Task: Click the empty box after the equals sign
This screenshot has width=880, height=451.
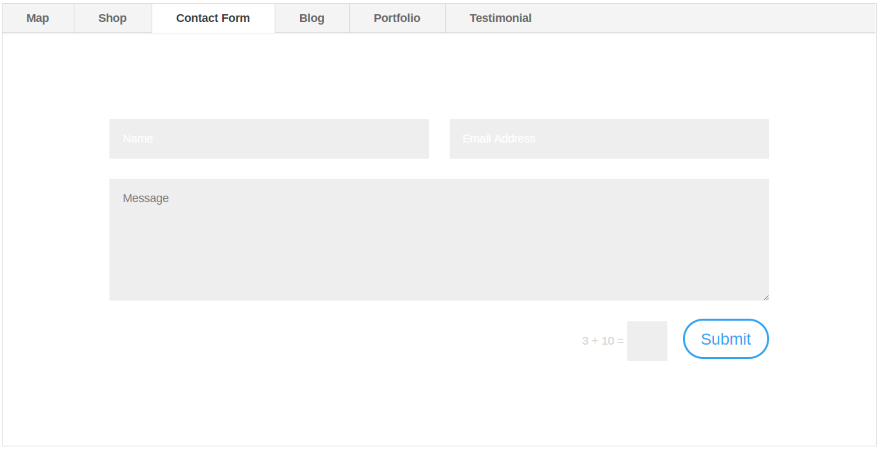Action: (647, 341)
